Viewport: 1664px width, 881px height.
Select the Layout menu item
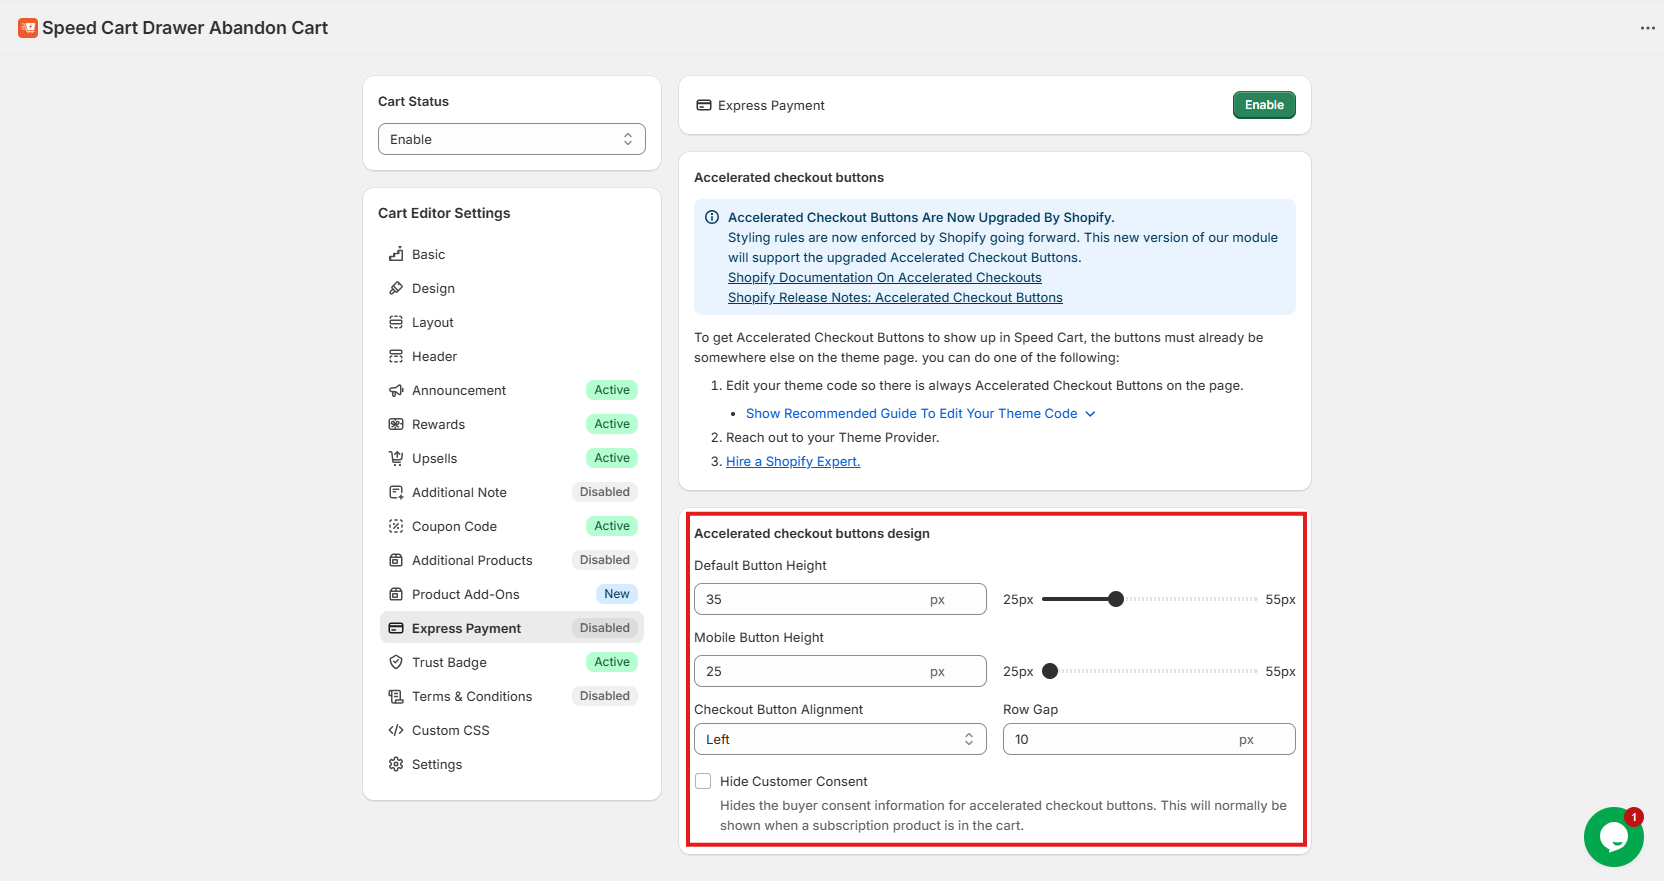click(432, 322)
